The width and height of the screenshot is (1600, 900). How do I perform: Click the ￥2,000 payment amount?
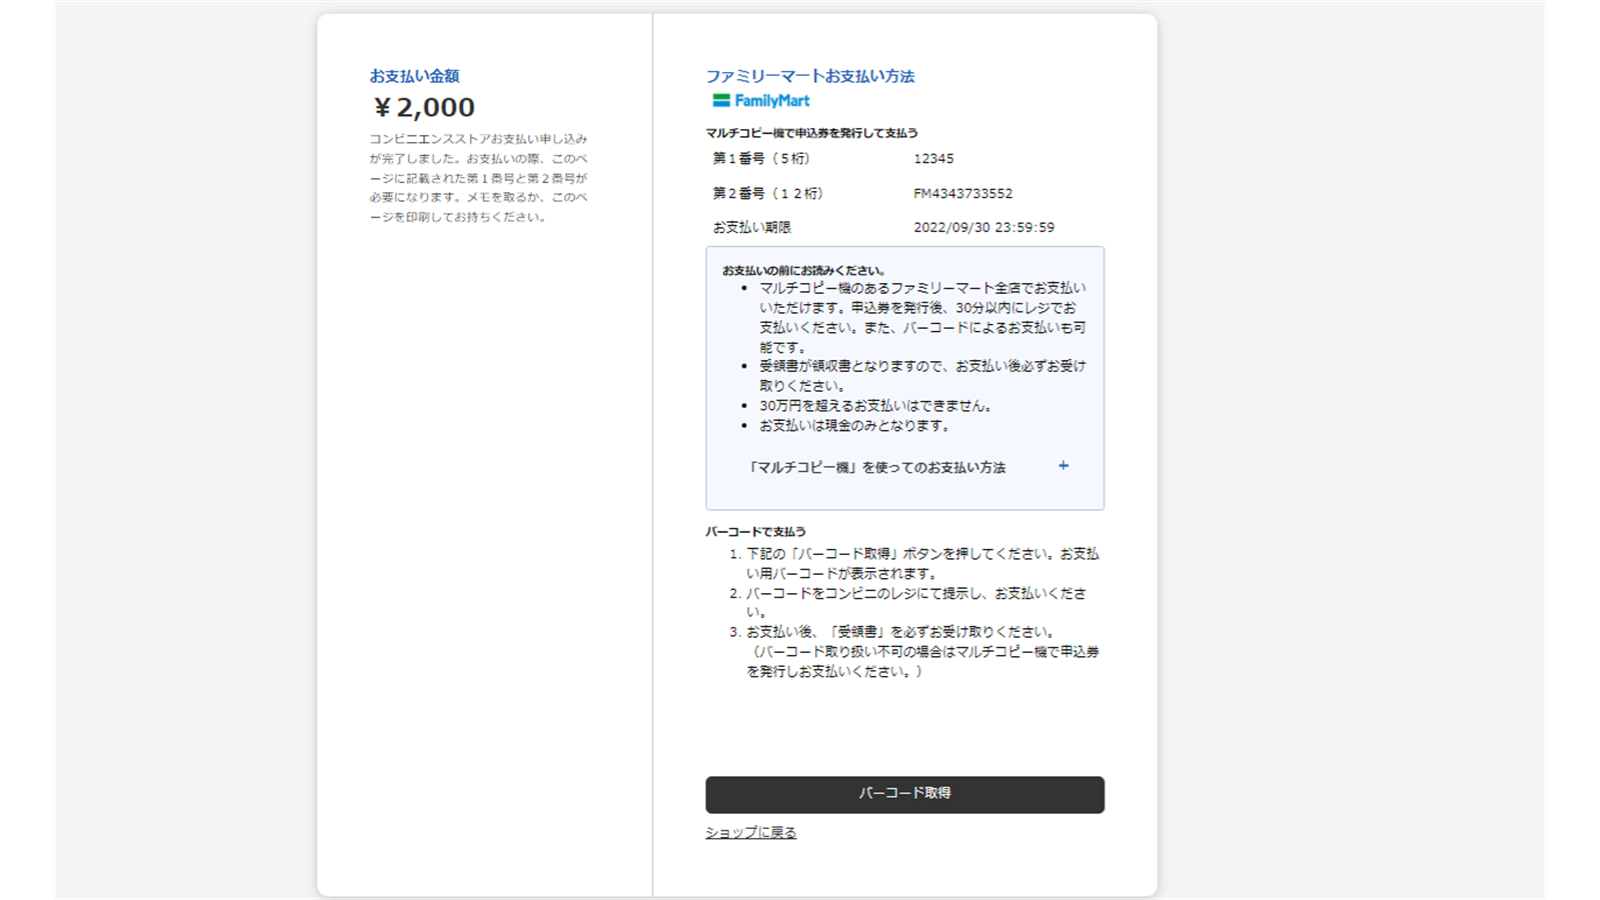pos(423,107)
